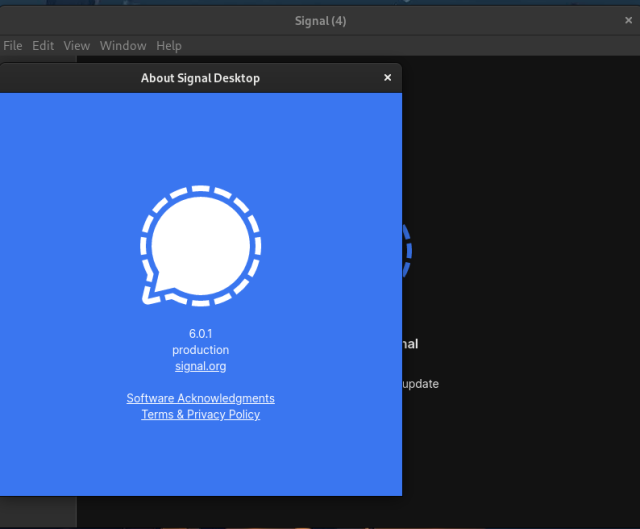Image resolution: width=640 pixels, height=529 pixels.
Task: Open Terms & Privacy Policy link
Action: tap(200, 414)
